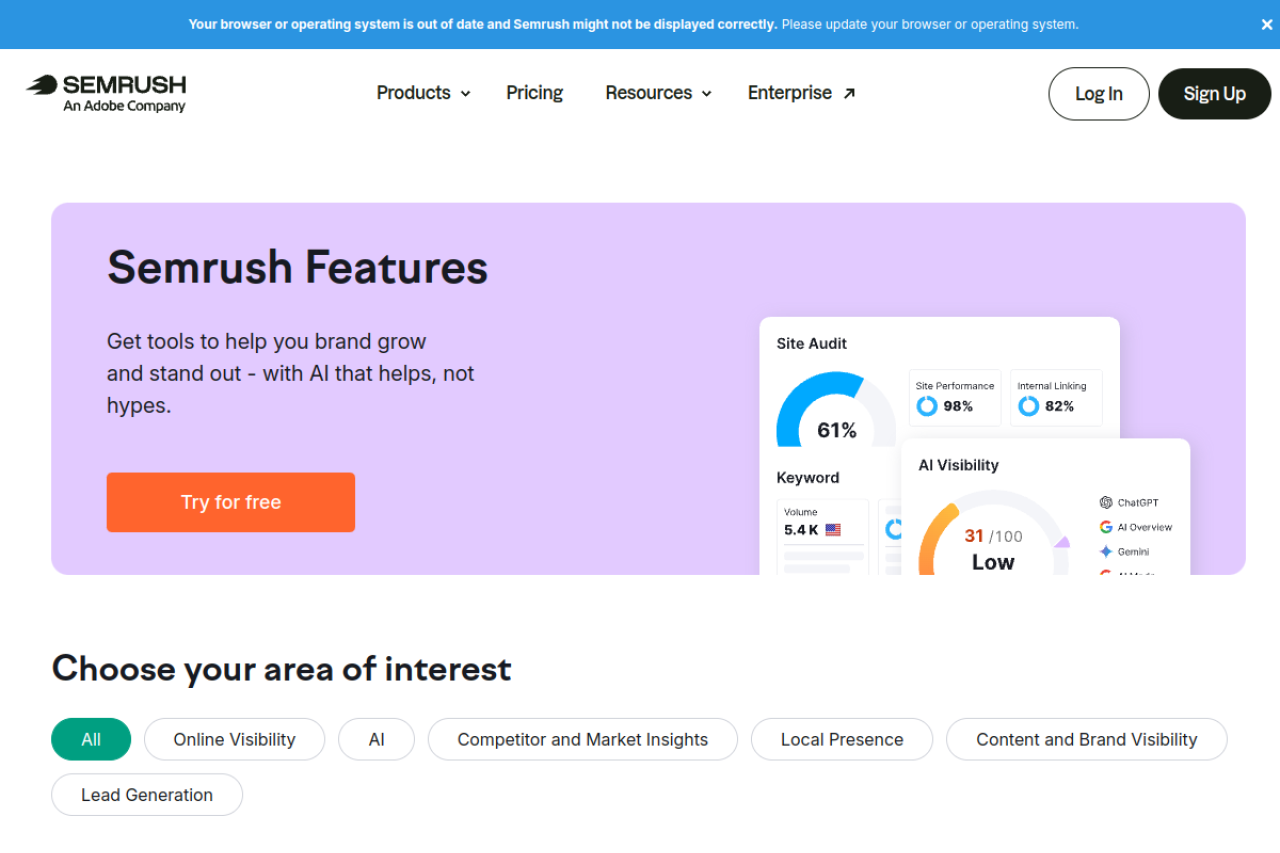1280x853 pixels.
Task: Click the Site Audit card title
Action: coord(812,343)
